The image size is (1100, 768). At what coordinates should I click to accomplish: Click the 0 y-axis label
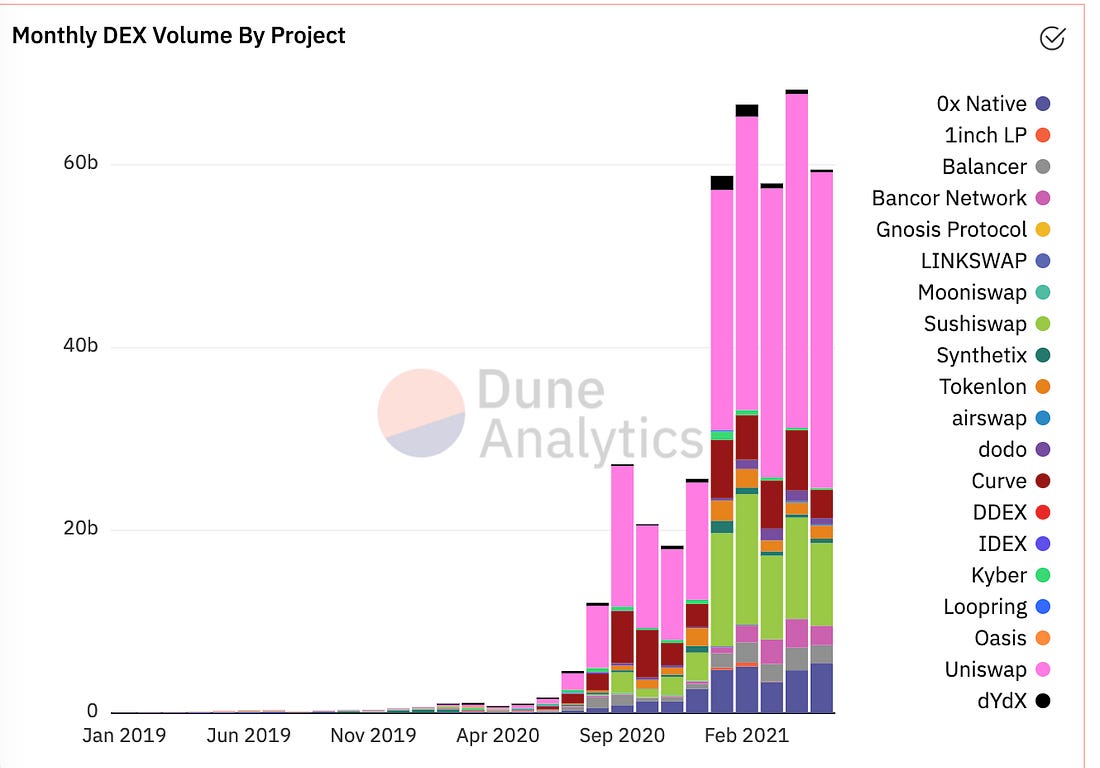click(92, 711)
